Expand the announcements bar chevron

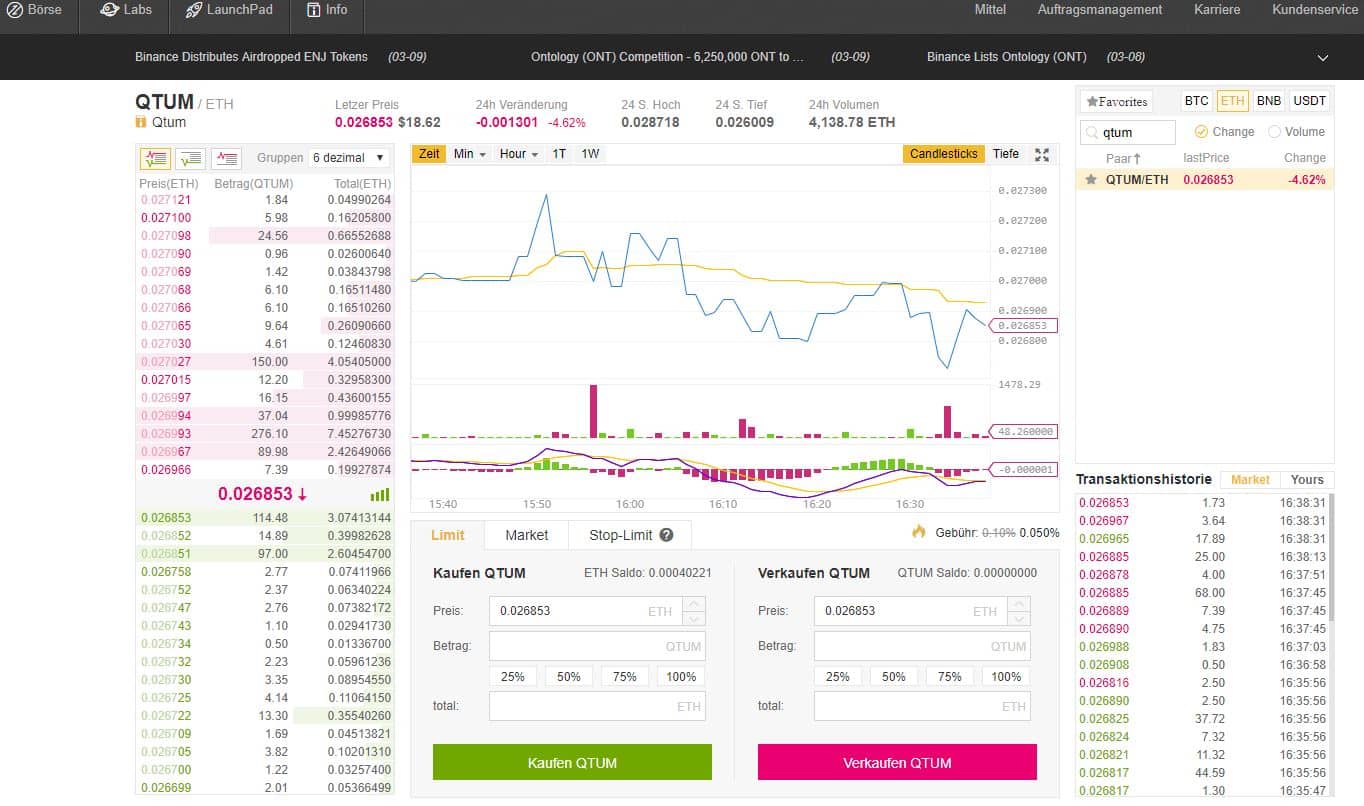(x=1323, y=58)
